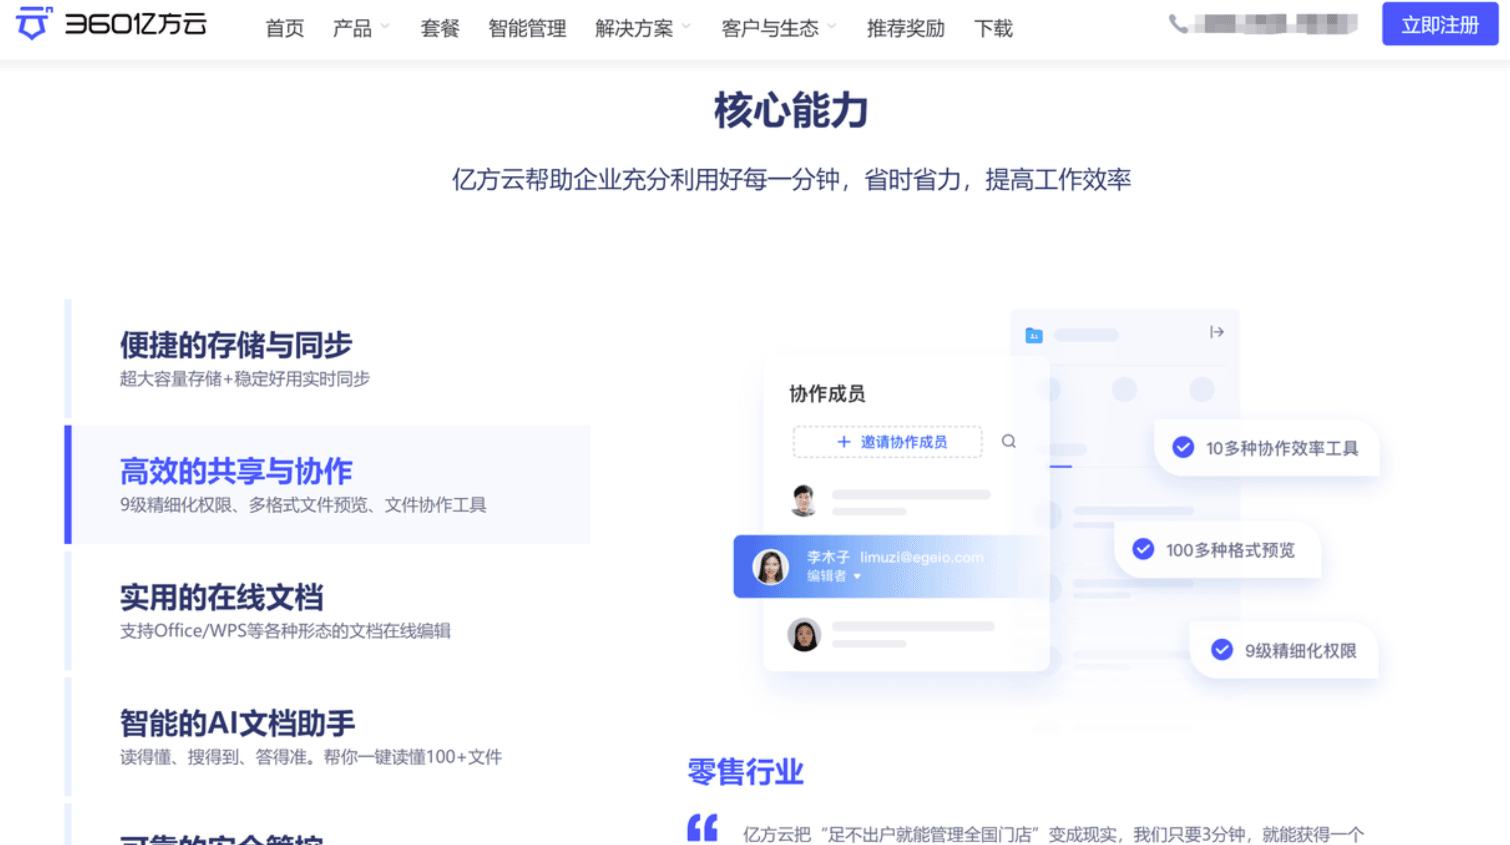
Task: Click the blue quotation mark icon
Action: (x=703, y=828)
